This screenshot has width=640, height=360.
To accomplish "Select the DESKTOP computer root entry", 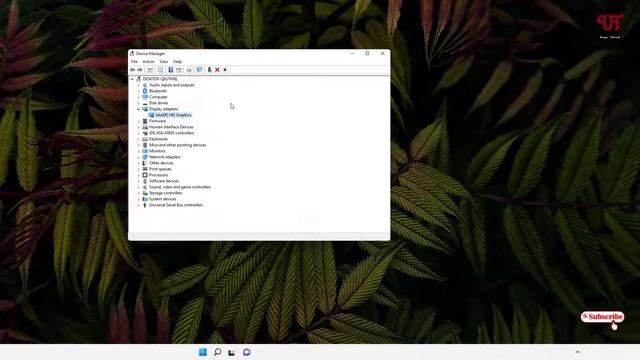I will pyautogui.click(x=160, y=79).
